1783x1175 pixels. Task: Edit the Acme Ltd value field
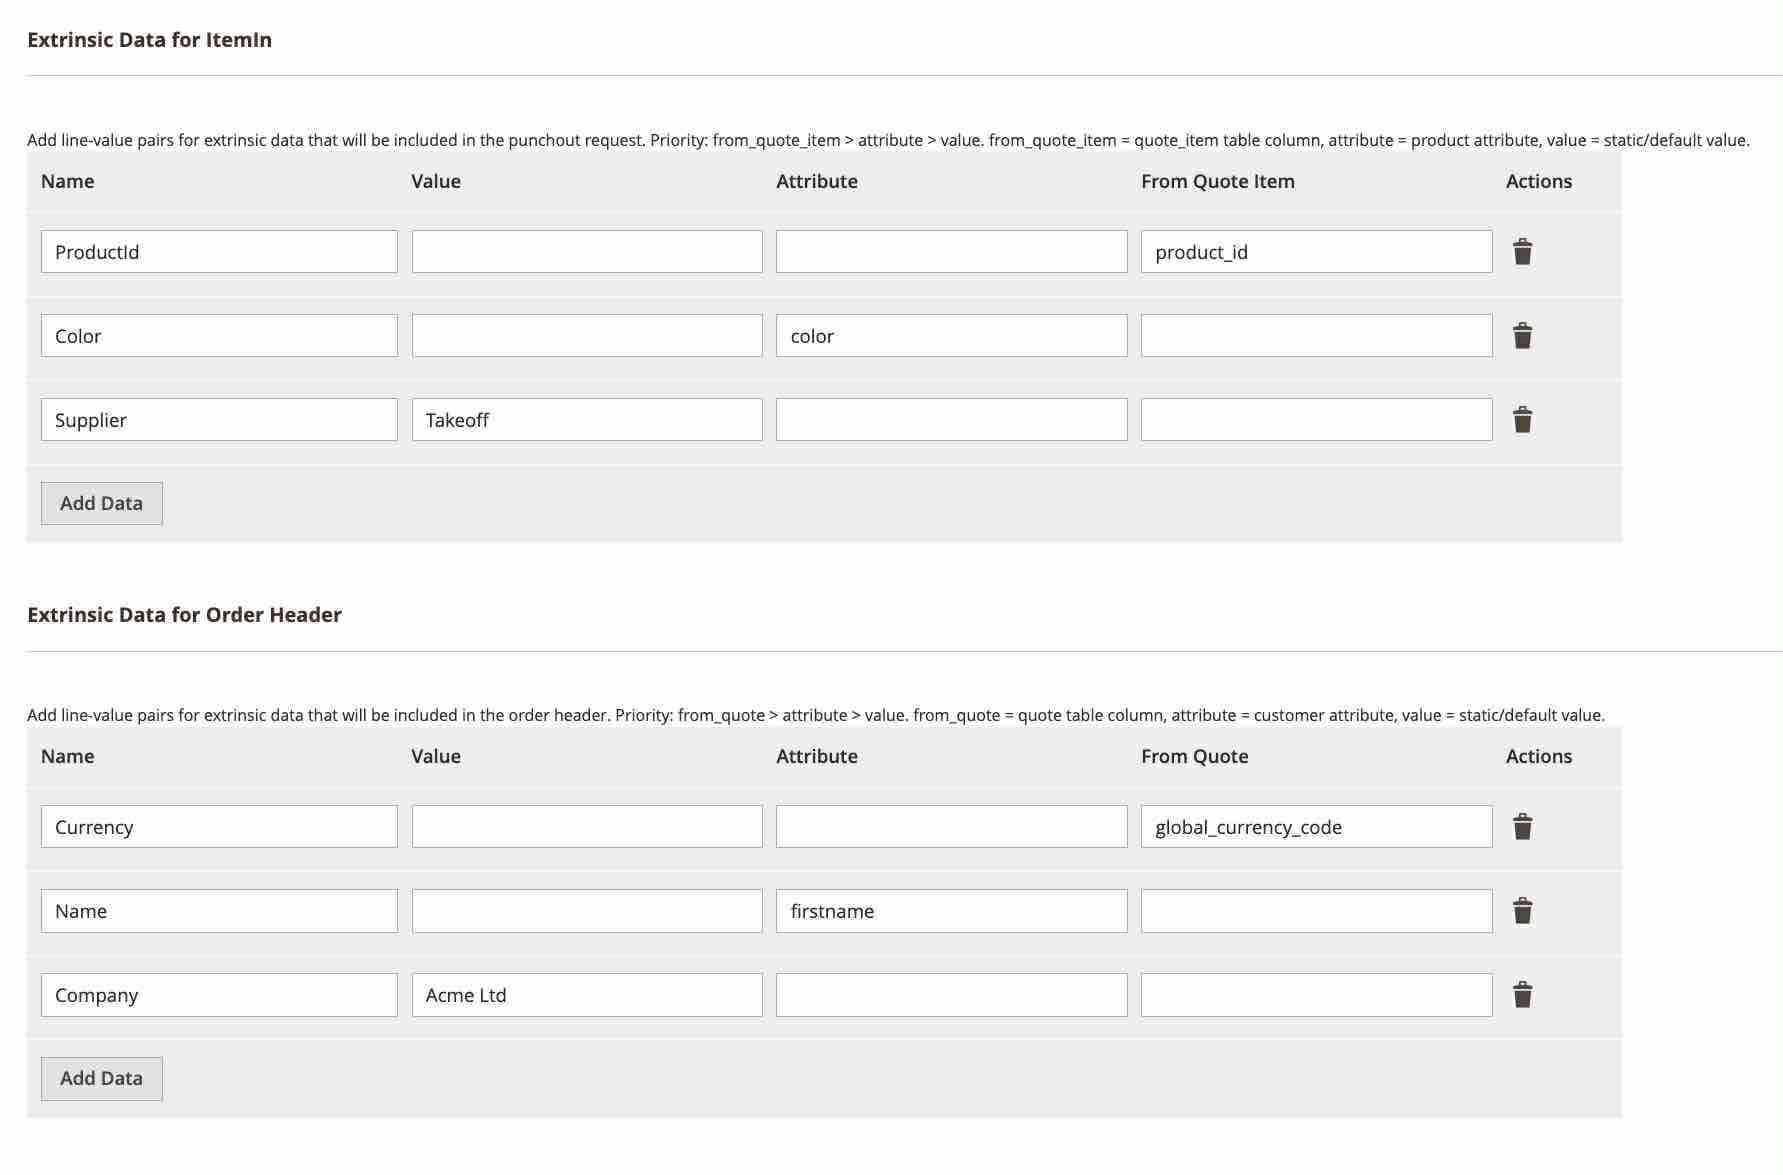point(587,995)
